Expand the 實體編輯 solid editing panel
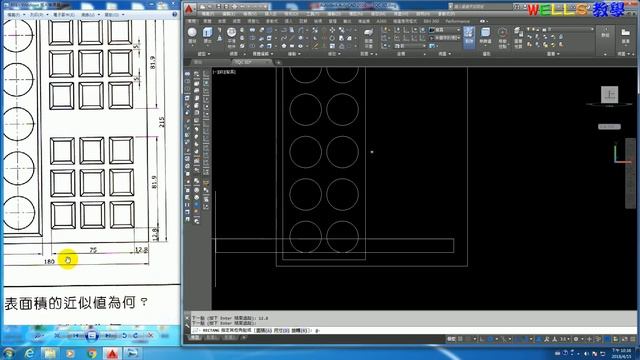 pos(262,54)
